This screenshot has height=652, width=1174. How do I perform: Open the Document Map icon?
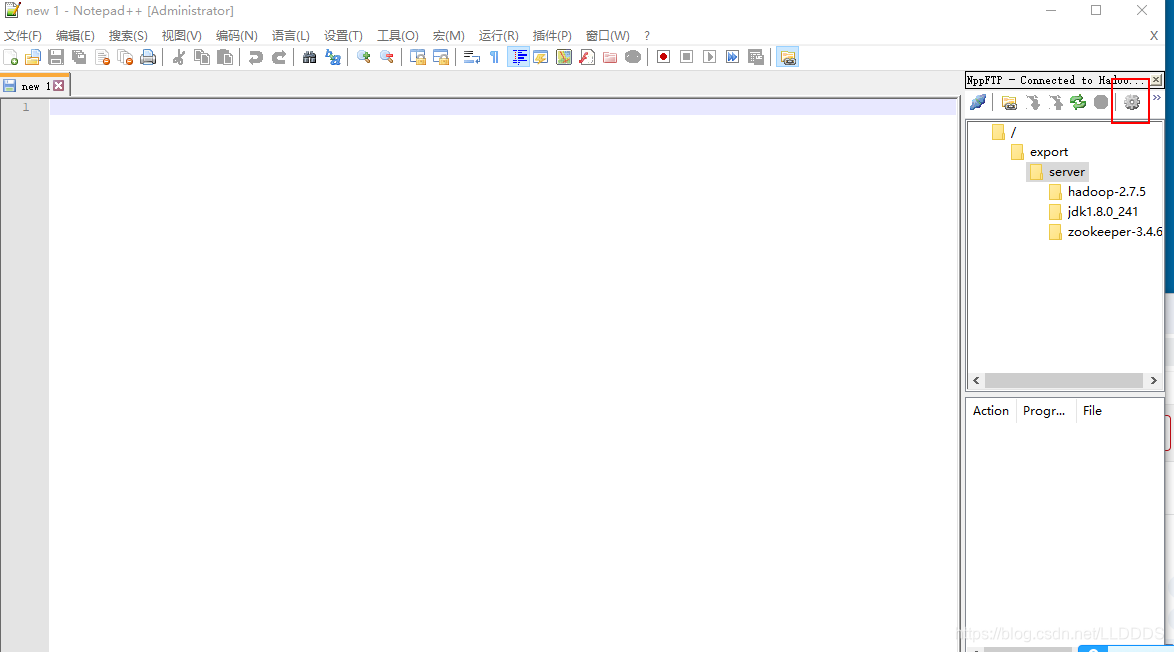(564, 57)
